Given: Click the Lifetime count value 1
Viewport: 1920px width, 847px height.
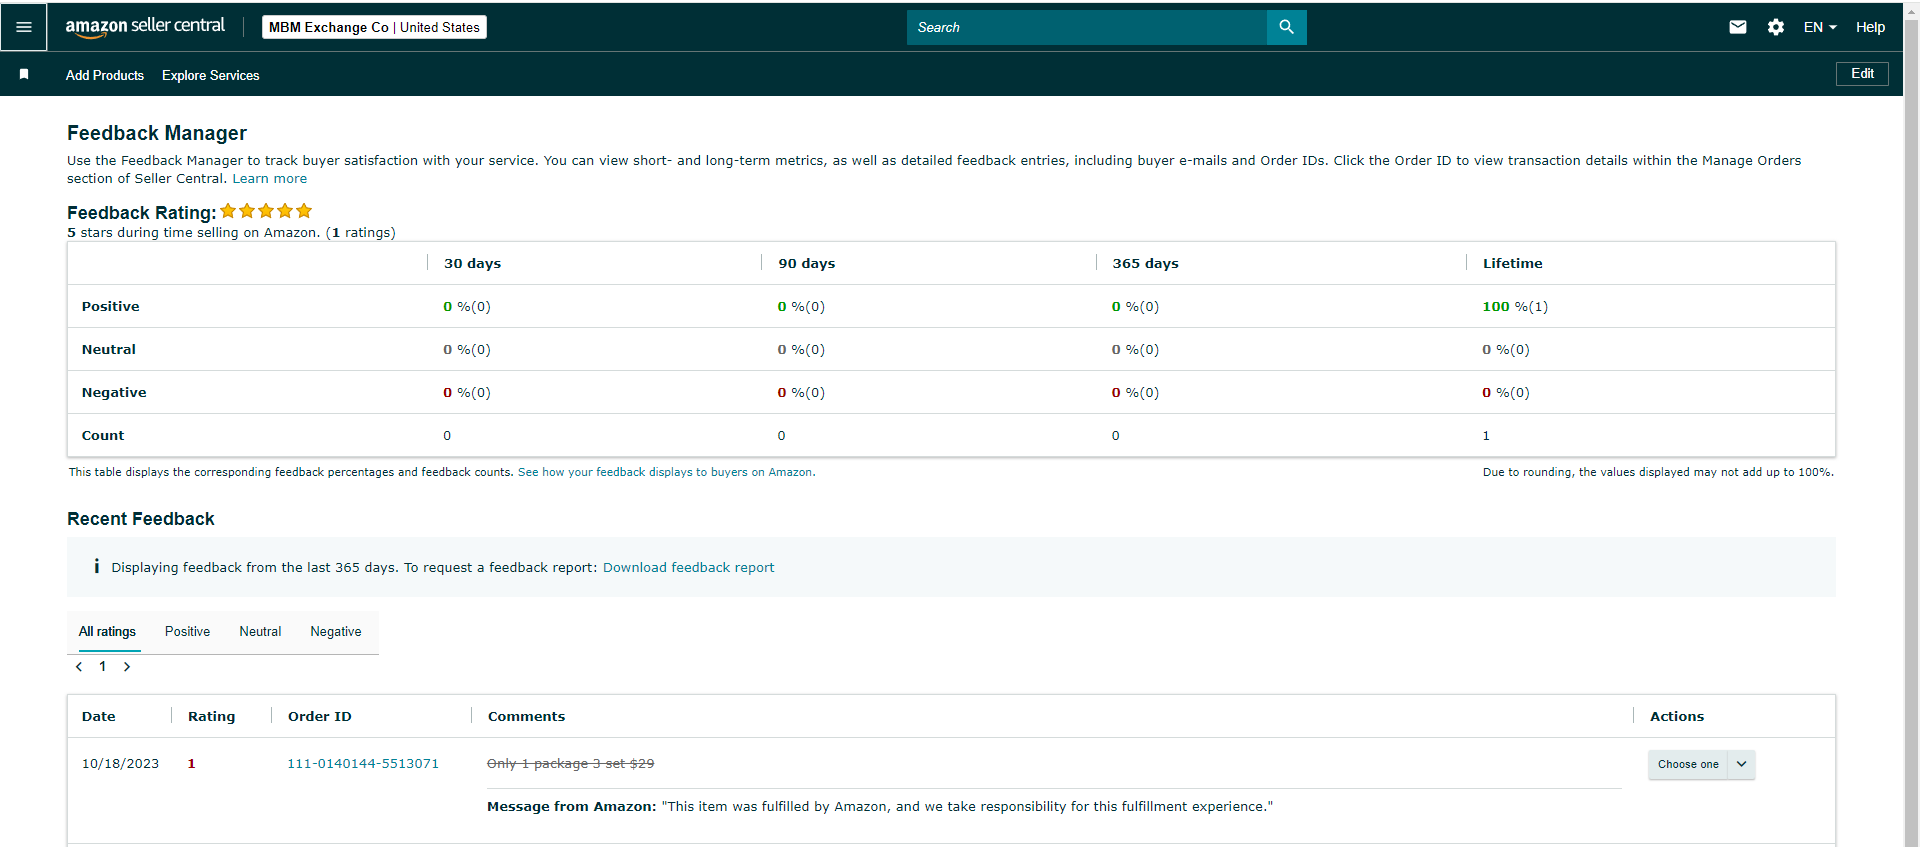Looking at the screenshot, I should point(1486,435).
